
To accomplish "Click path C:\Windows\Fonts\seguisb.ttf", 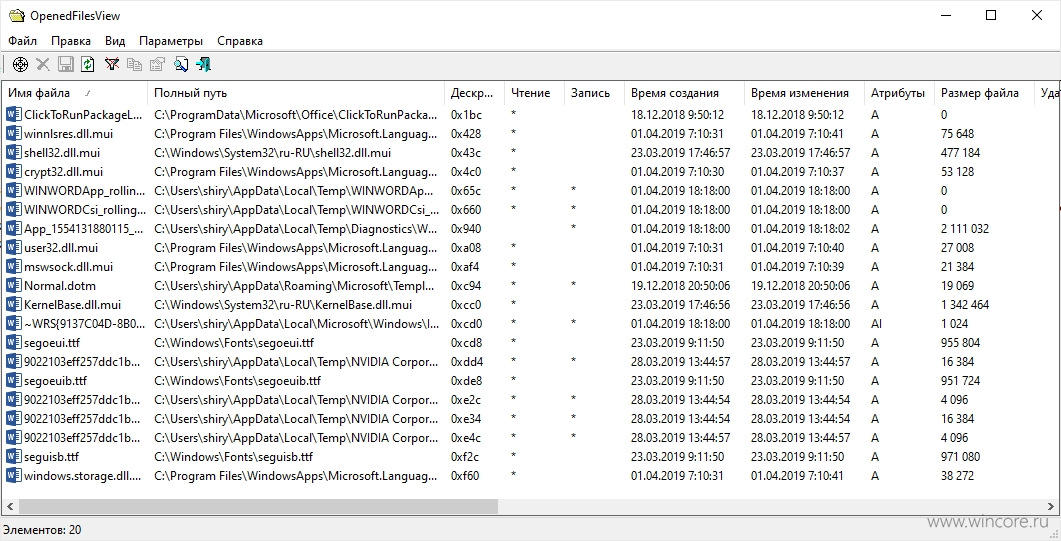I will [233, 456].
